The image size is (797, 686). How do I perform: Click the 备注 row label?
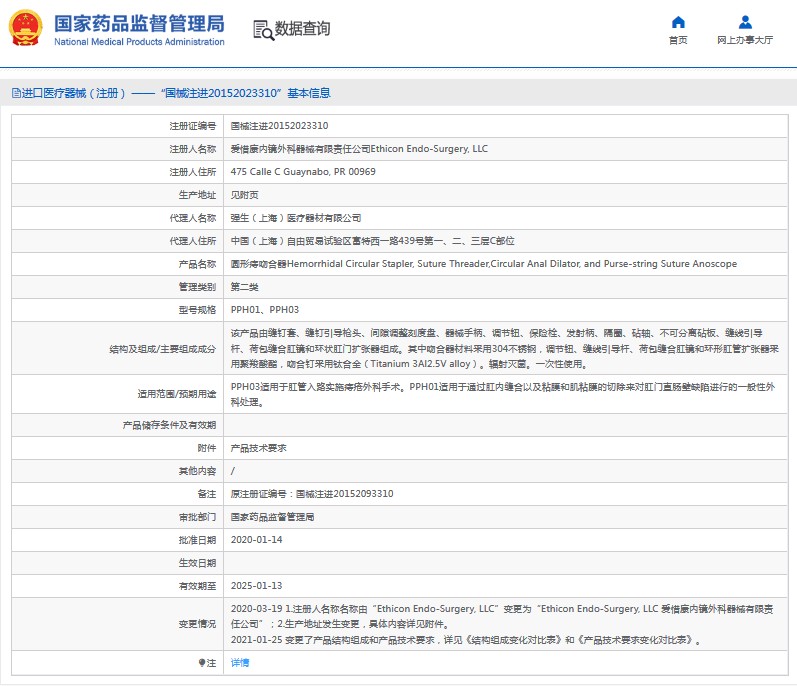pos(207,494)
